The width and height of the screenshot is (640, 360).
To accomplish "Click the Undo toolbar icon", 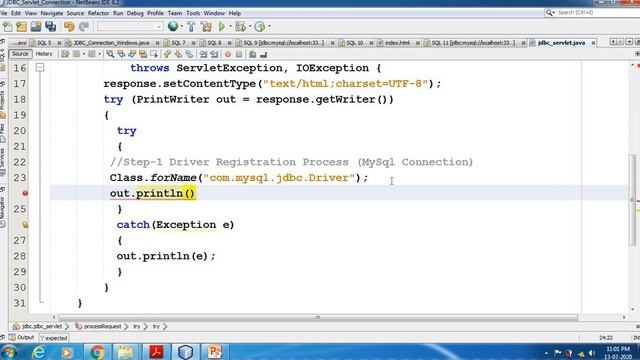I will pyautogui.click(x=69, y=27).
